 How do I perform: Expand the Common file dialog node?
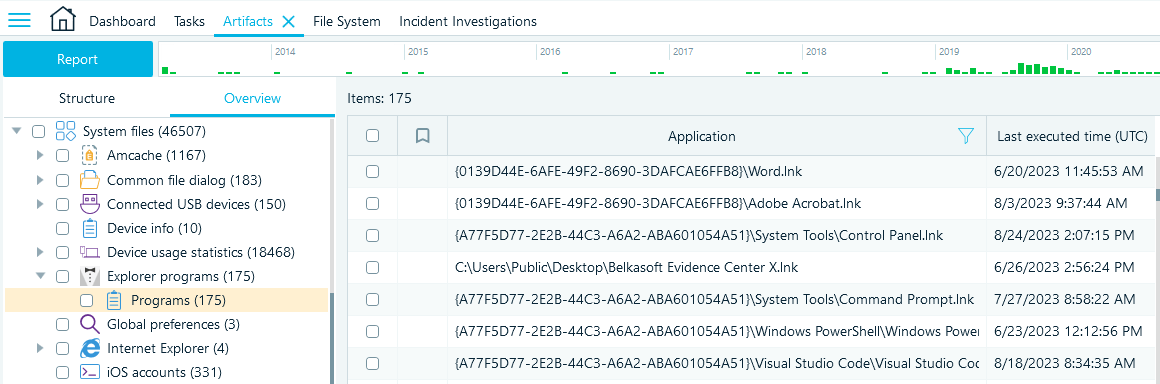[41, 180]
